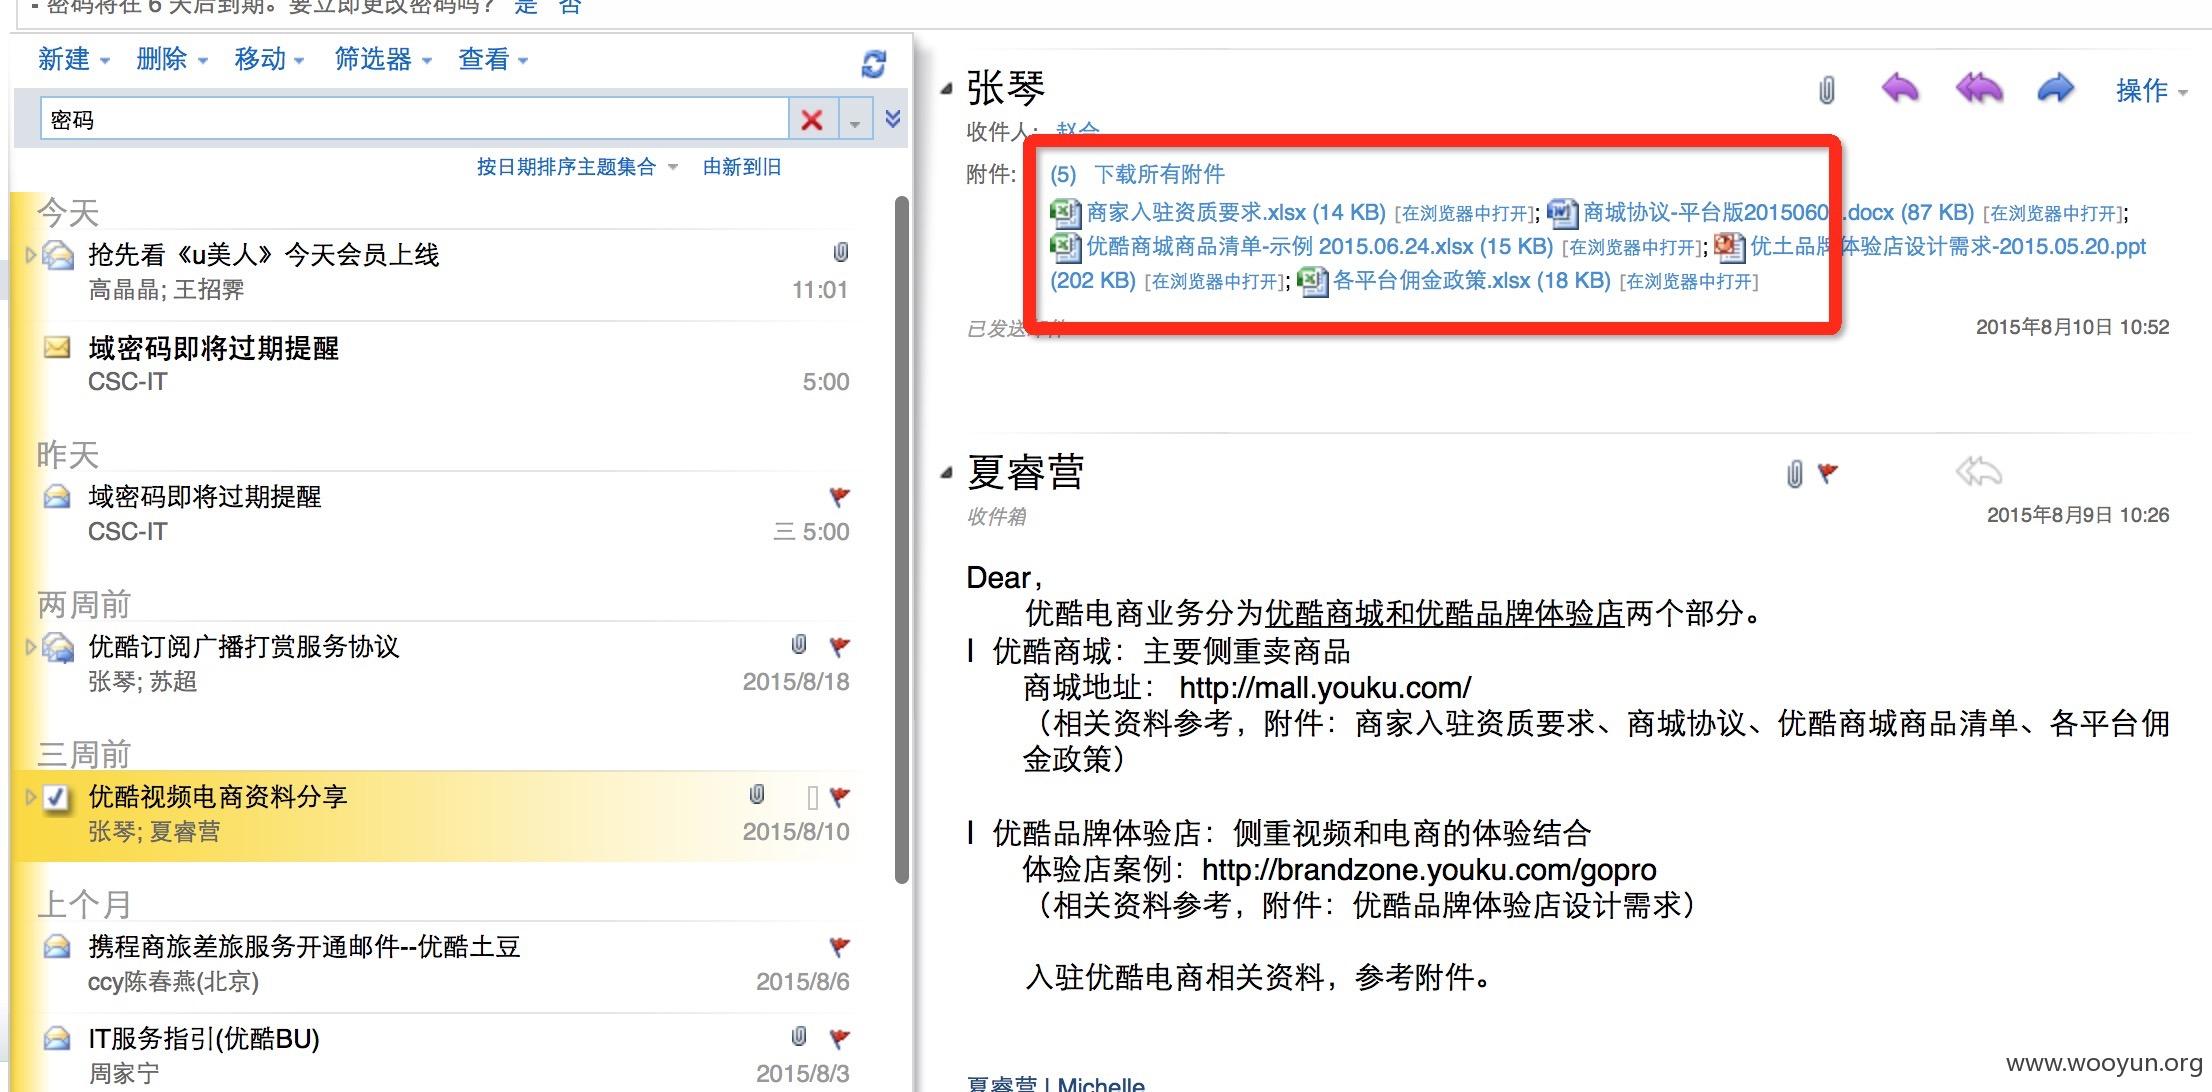Open the 操作 actions dropdown

tap(2152, 90)
